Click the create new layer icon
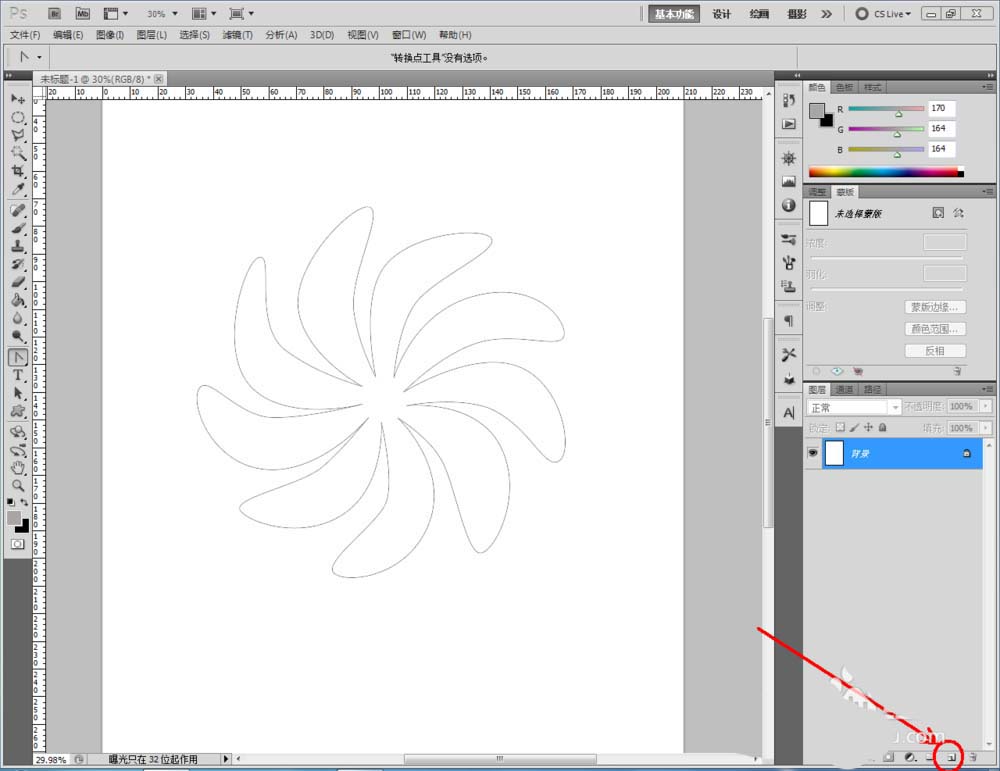 (951, 758)
